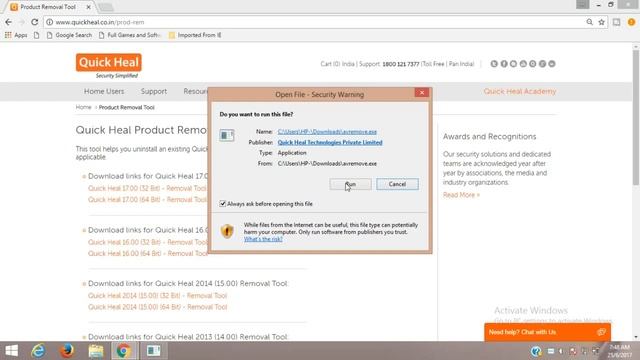Click the first social media icon in header
640x360 pixels.
click(494, 64)
